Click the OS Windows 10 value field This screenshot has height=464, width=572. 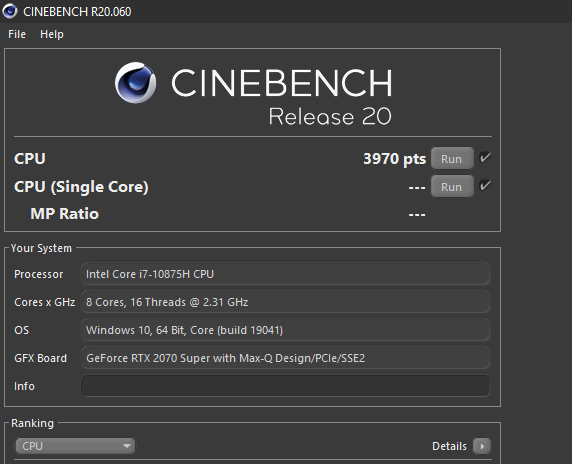pos(285,330)
